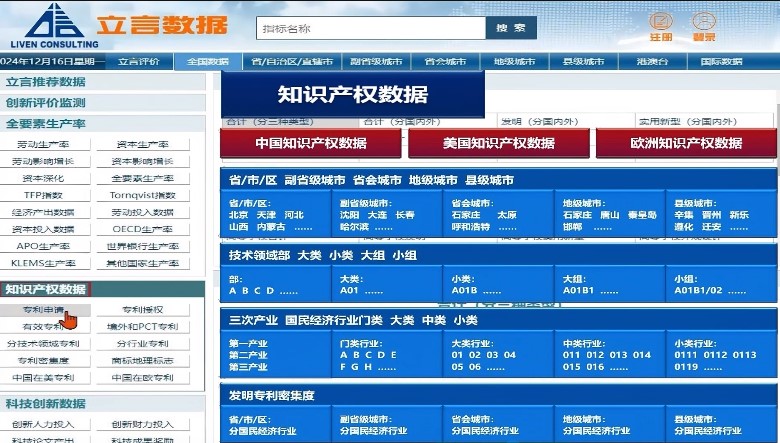780x443 pixels.
Task: Expand the 知识产权数据 sidebar section
Action: tap(46, 290)
